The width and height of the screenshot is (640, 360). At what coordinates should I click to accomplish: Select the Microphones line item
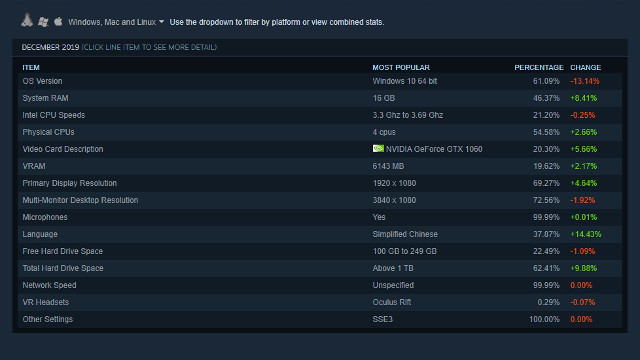click(x=320, y=218)
